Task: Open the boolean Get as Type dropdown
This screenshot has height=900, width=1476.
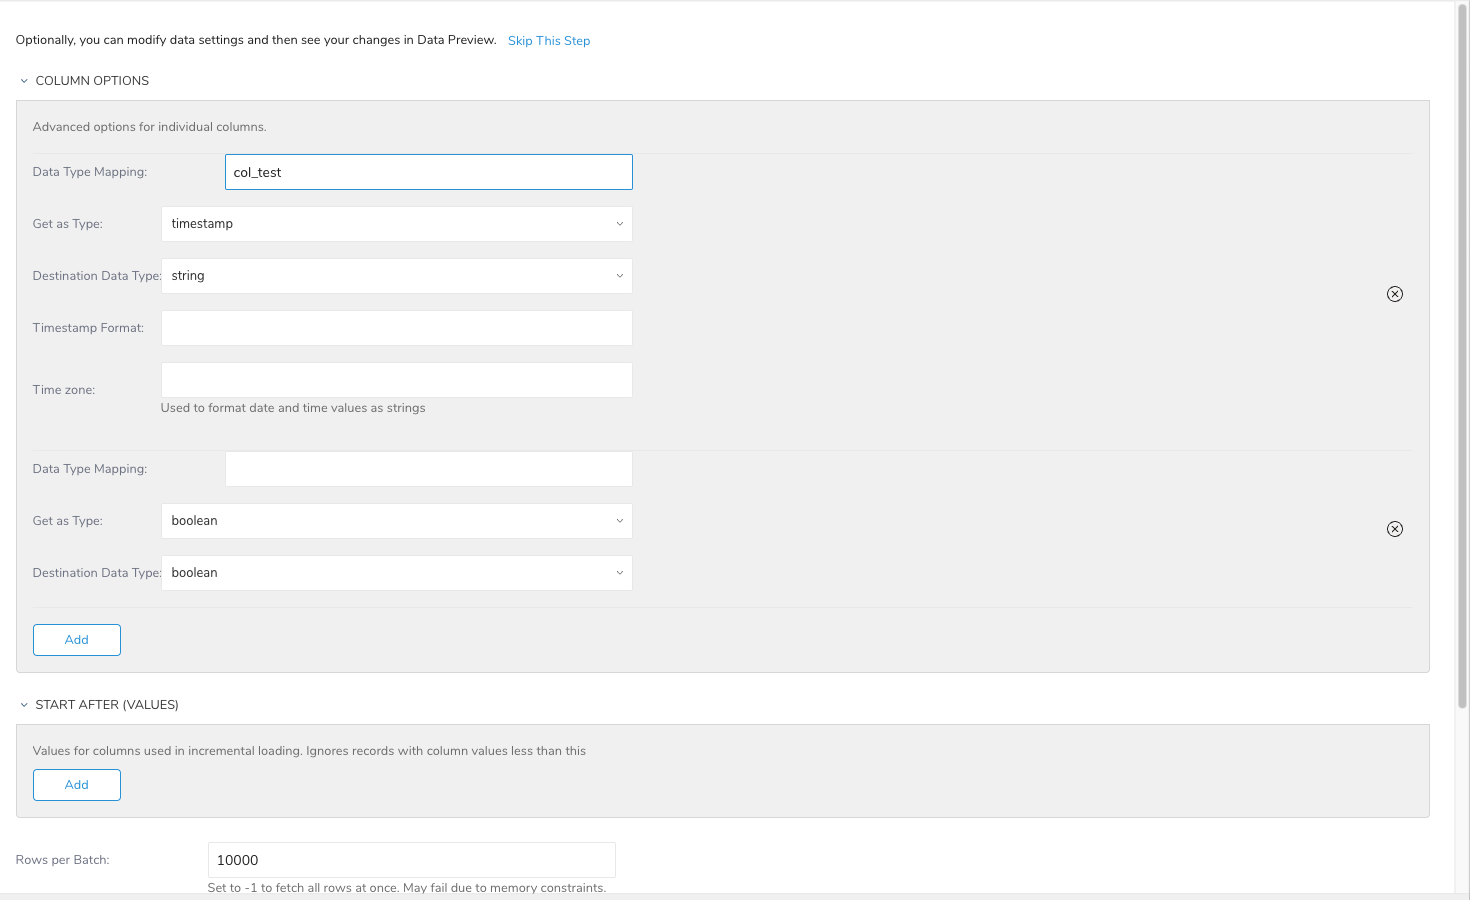Action: [396, 521]
